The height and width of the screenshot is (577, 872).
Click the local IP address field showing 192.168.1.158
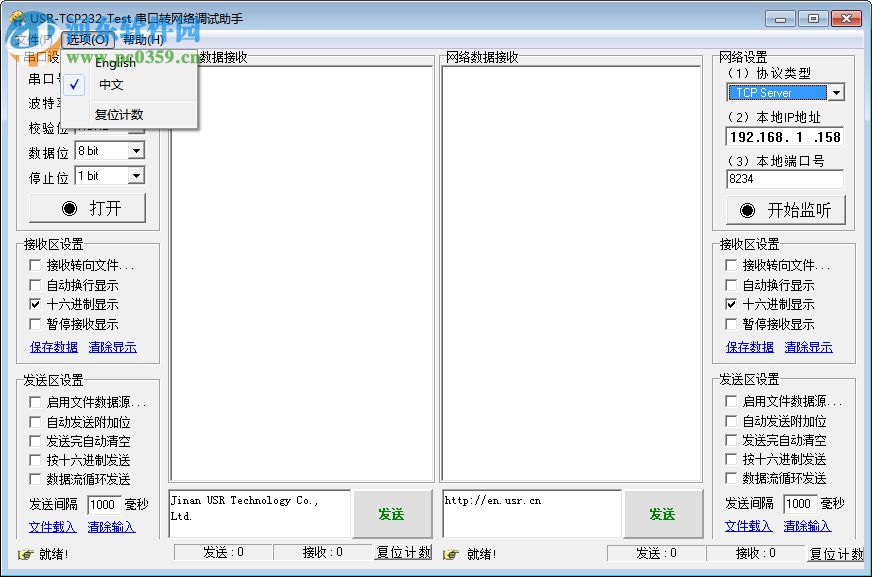[x=785, y=137]
